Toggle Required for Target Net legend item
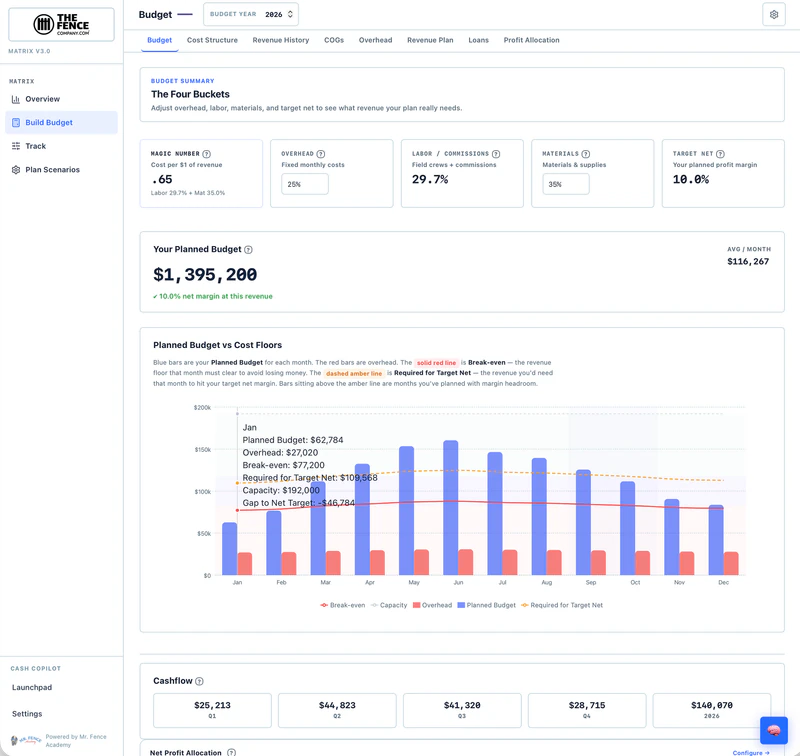 coord(562,605)
